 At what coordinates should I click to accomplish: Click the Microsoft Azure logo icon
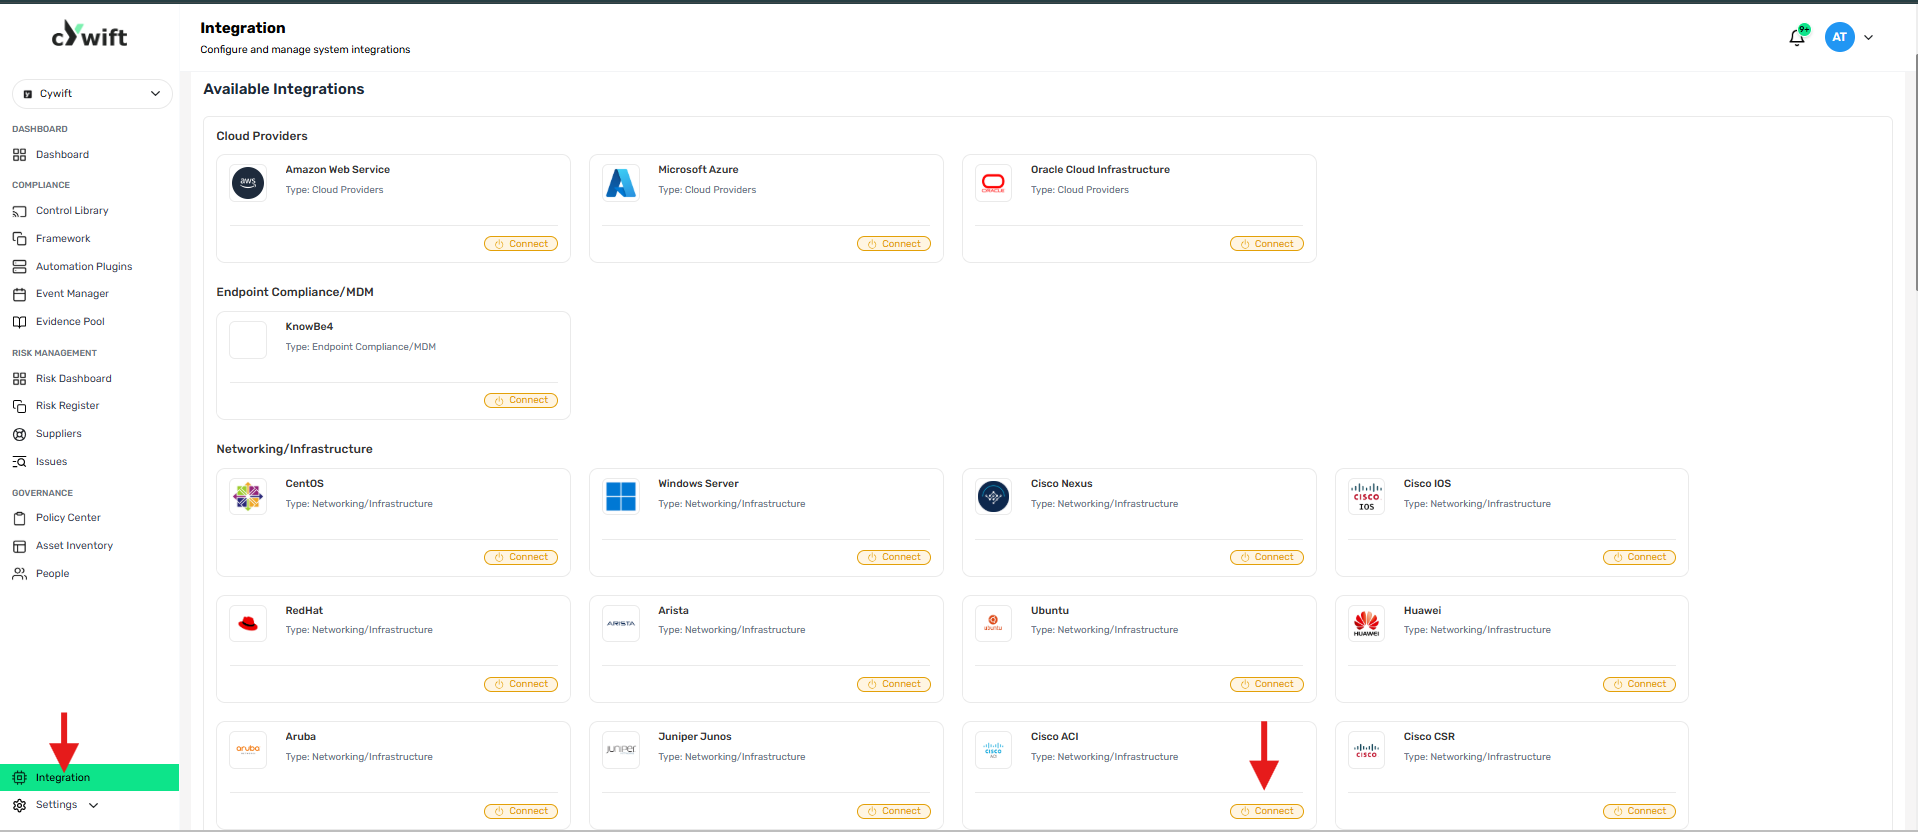621,183
